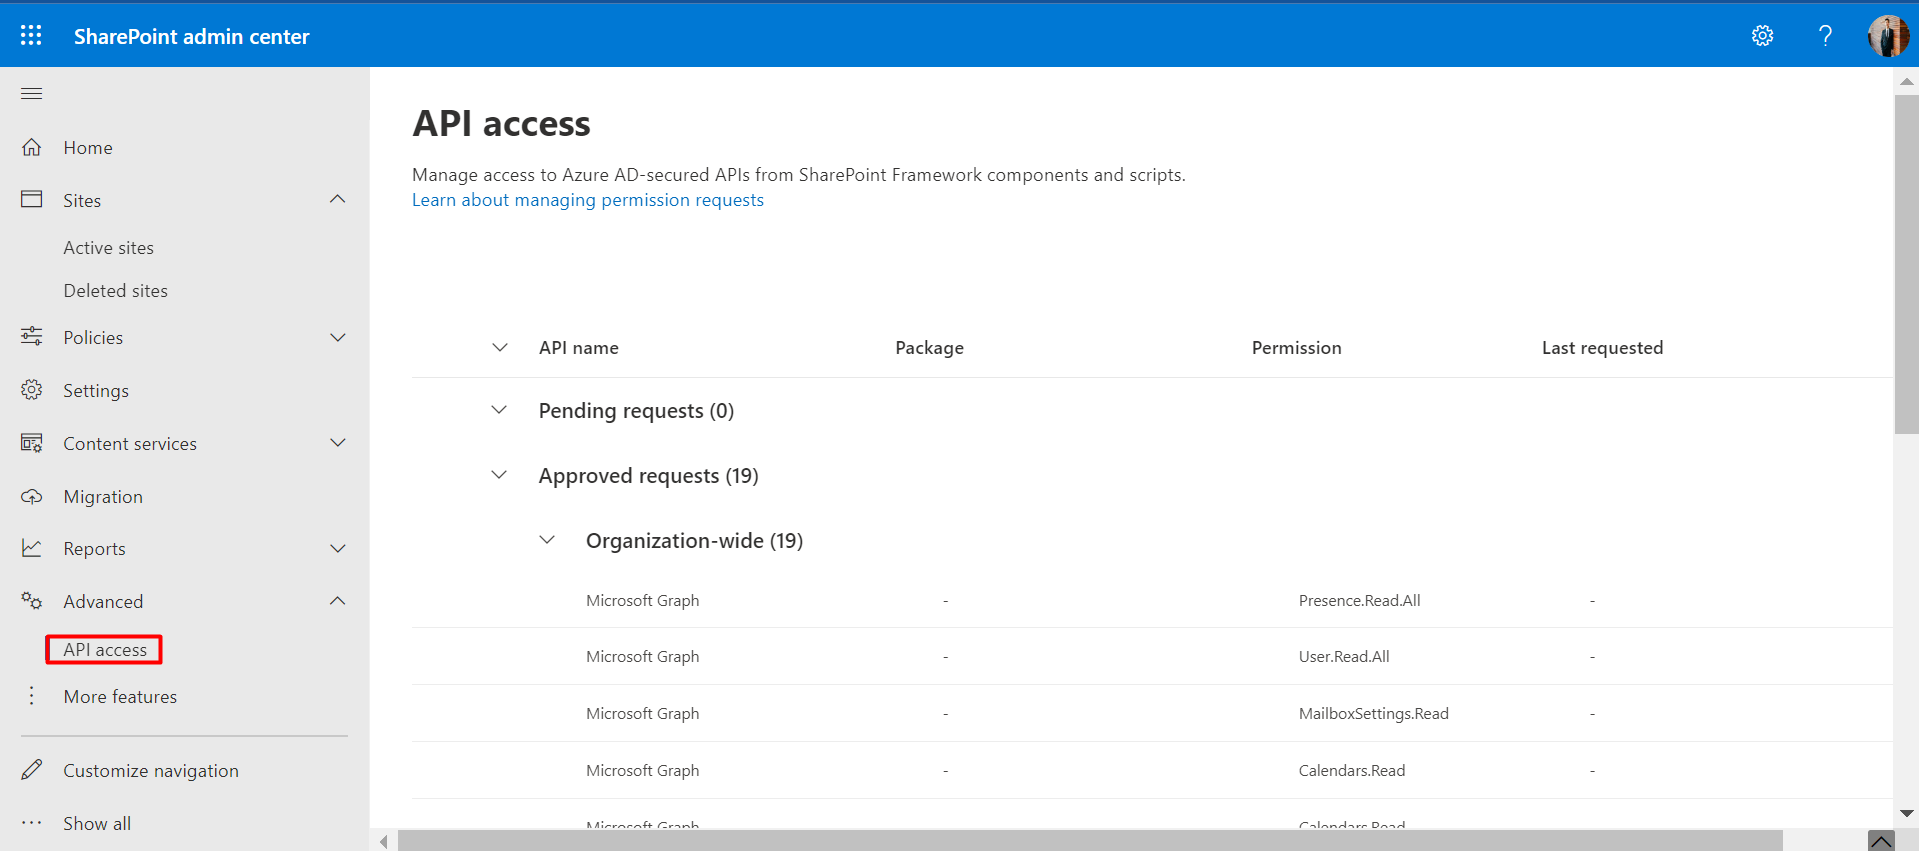Click the More features dots icon
This screenshot has height=851, width=1919.
pos(32,696)
